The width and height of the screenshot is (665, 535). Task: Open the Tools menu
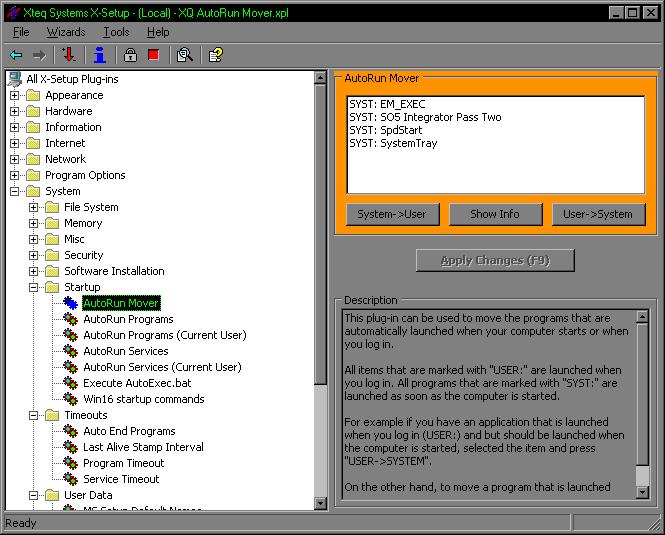tap(116, 32)
